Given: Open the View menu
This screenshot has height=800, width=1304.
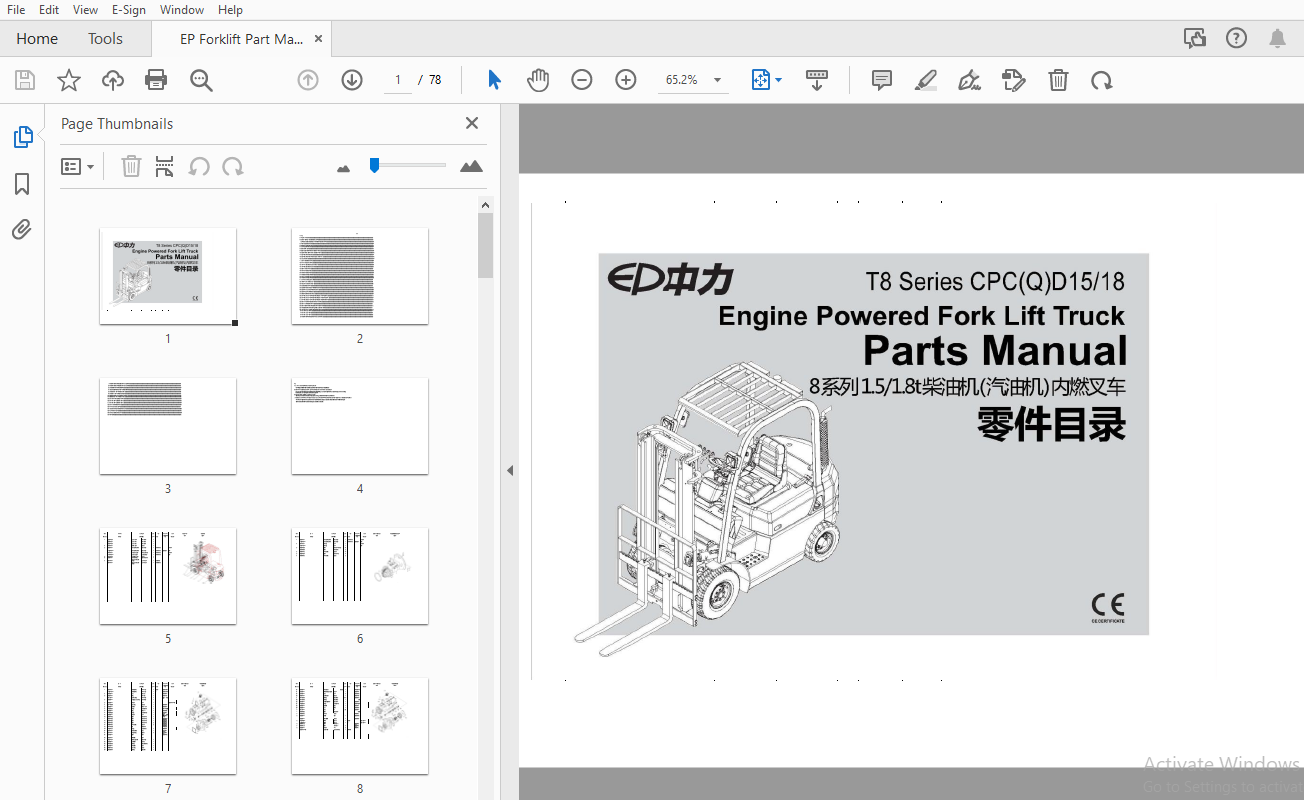Looking at the screenshot, I should click(x=86, y=9).
